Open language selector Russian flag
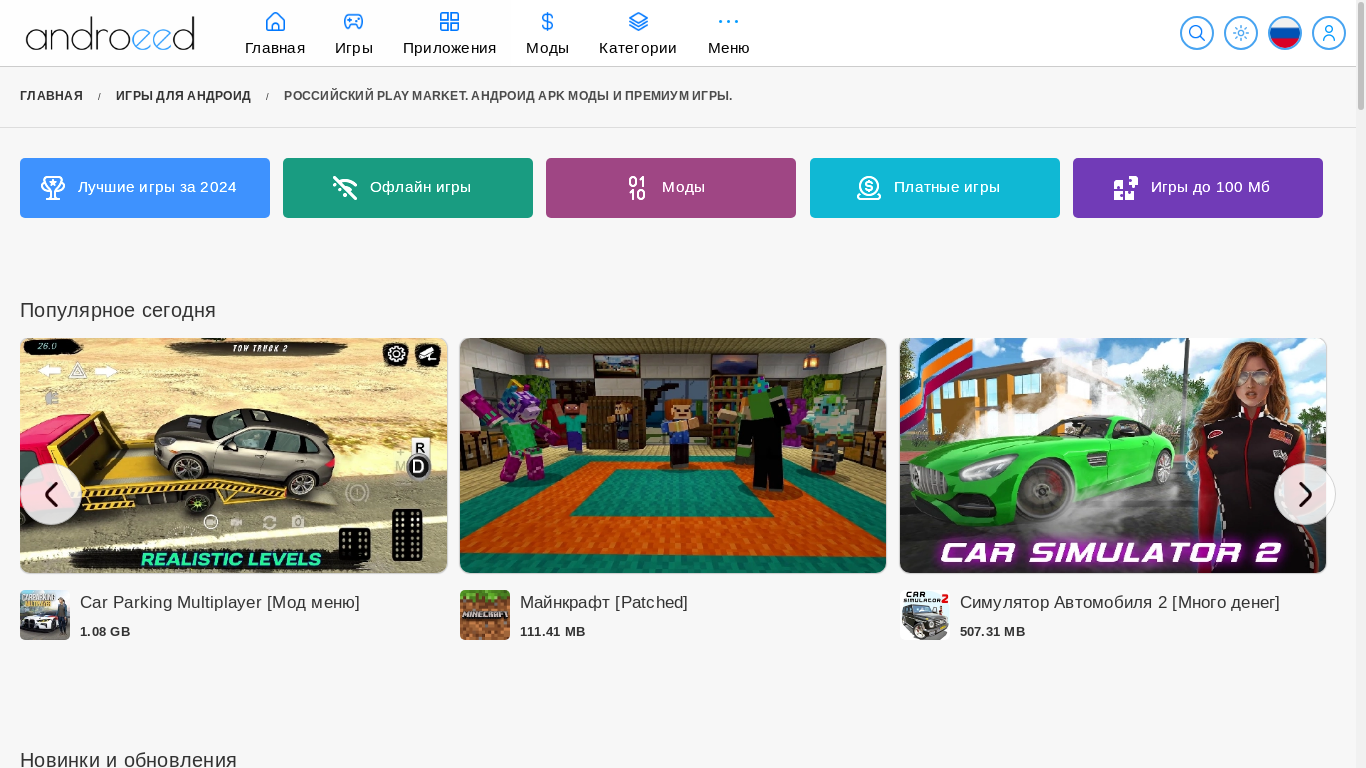Viewport: 1366px width, 768px height. click(x=1285, y=33)
